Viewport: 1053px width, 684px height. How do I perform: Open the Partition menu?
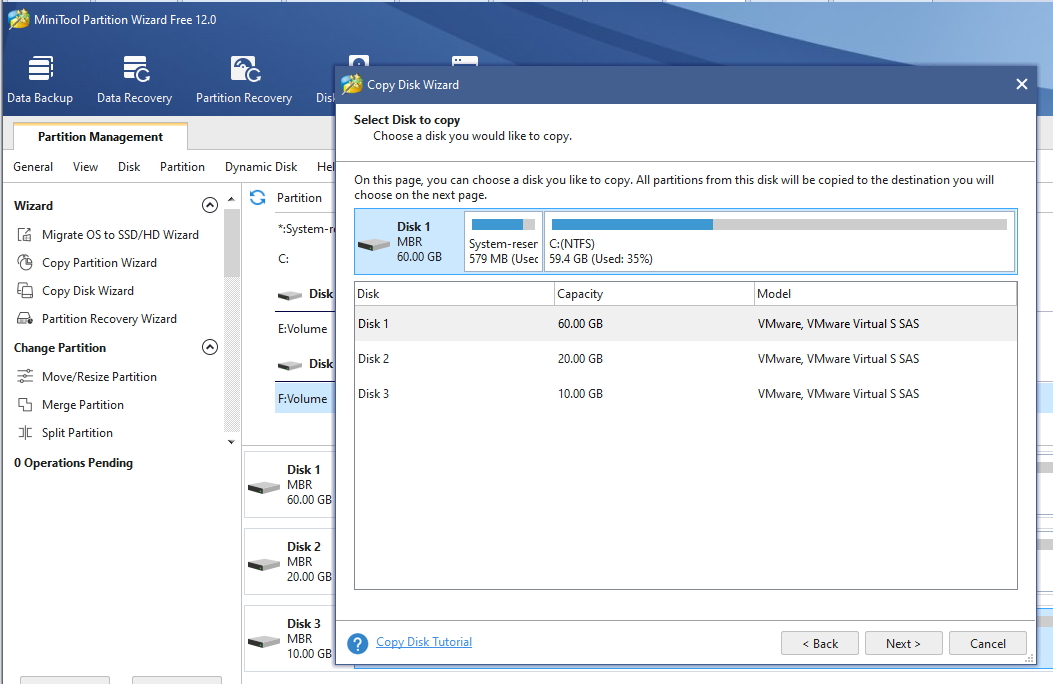click(182, 166)
